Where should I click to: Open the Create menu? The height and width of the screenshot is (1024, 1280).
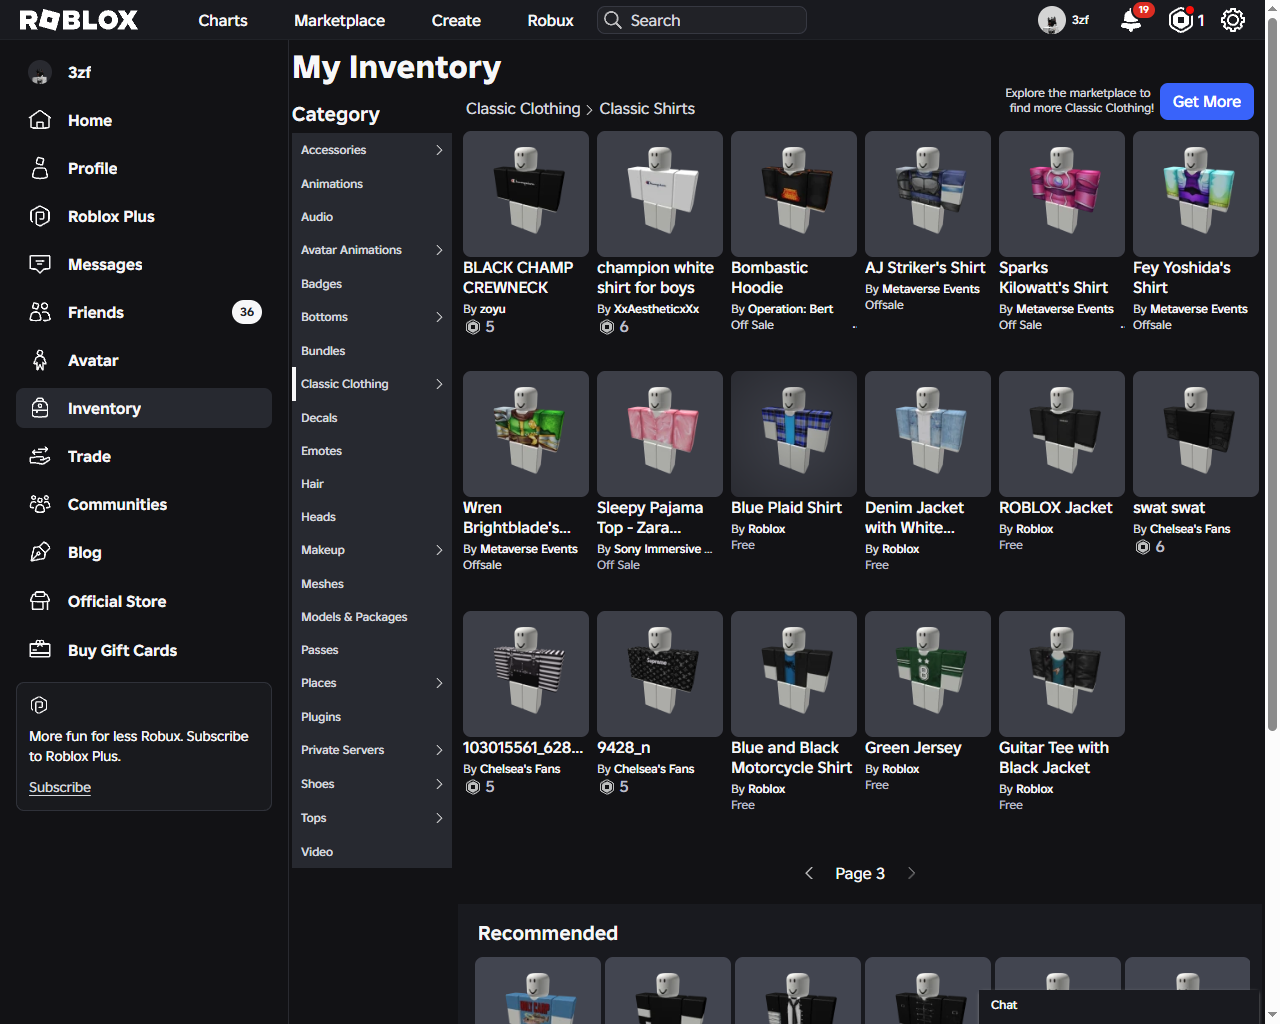tap(456, 20)
